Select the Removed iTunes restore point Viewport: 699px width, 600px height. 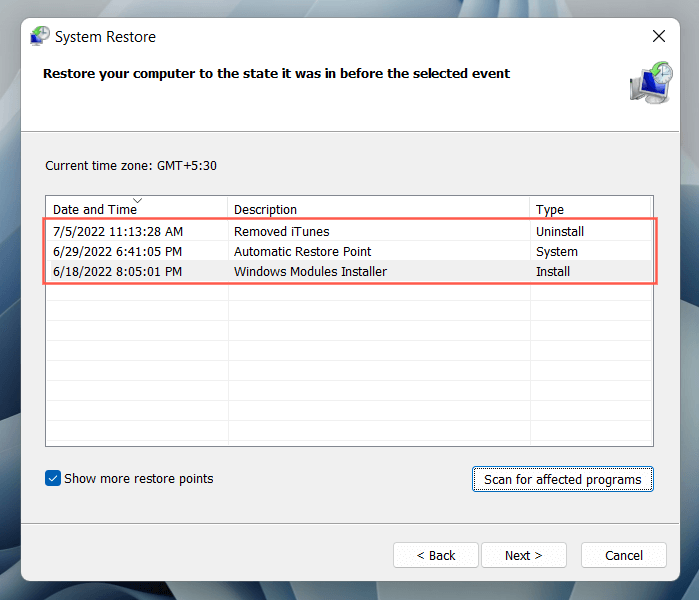pos(281,231)
